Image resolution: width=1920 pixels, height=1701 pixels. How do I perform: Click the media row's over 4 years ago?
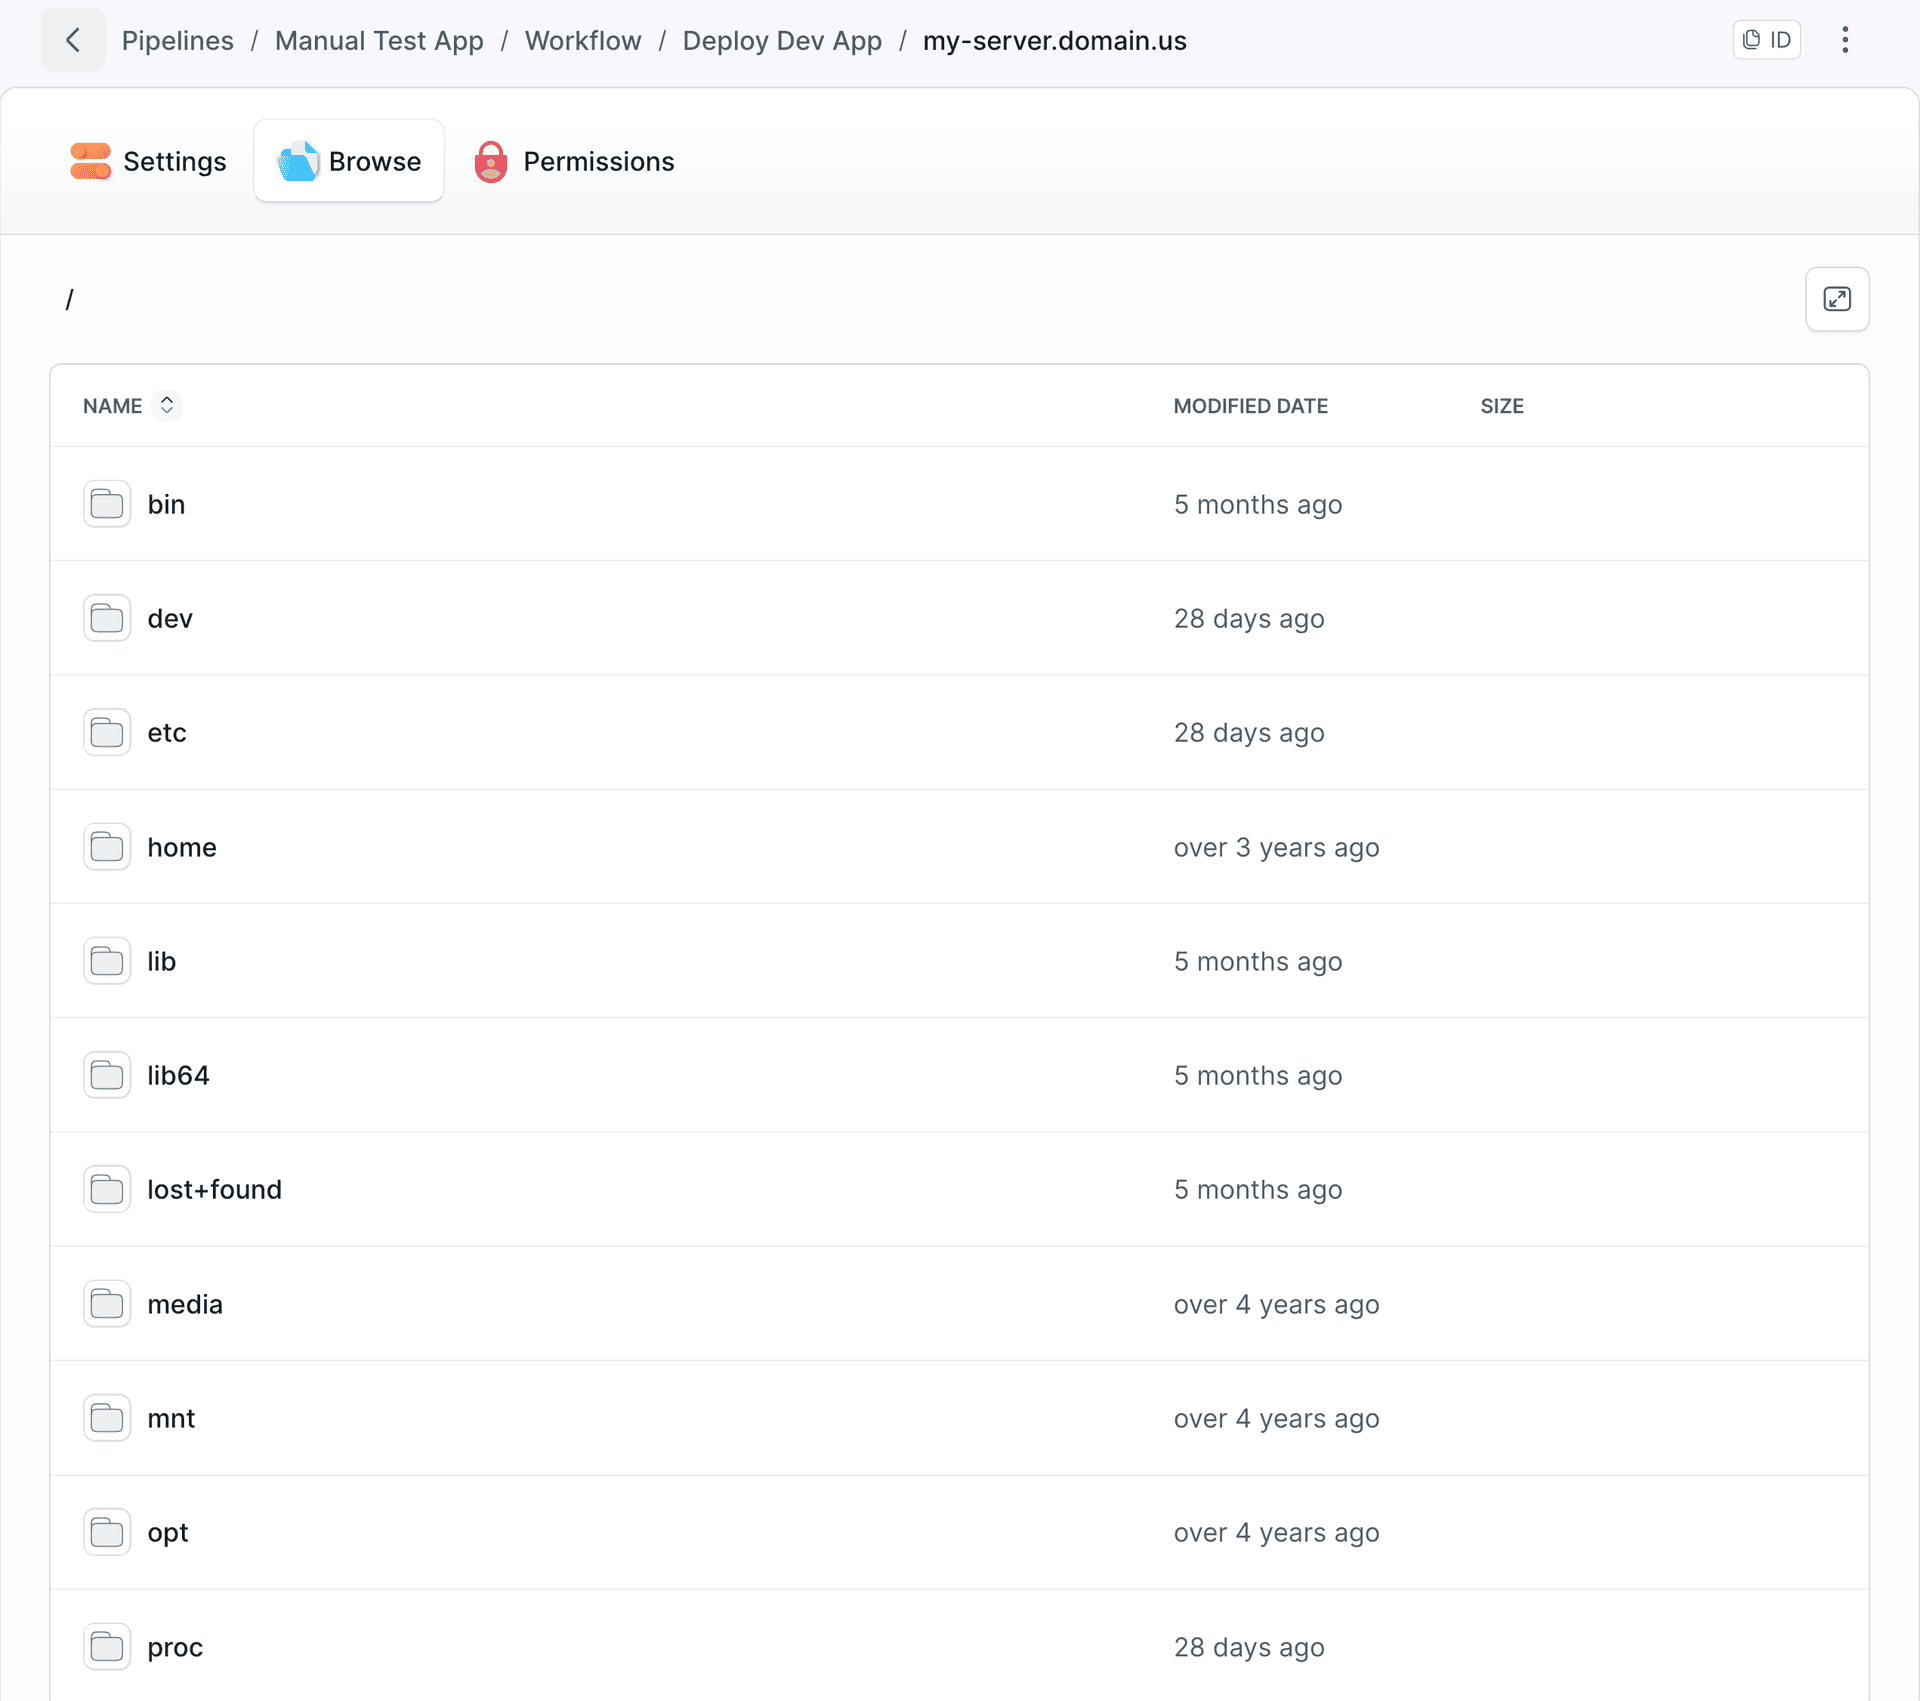click(1276, 1304)
